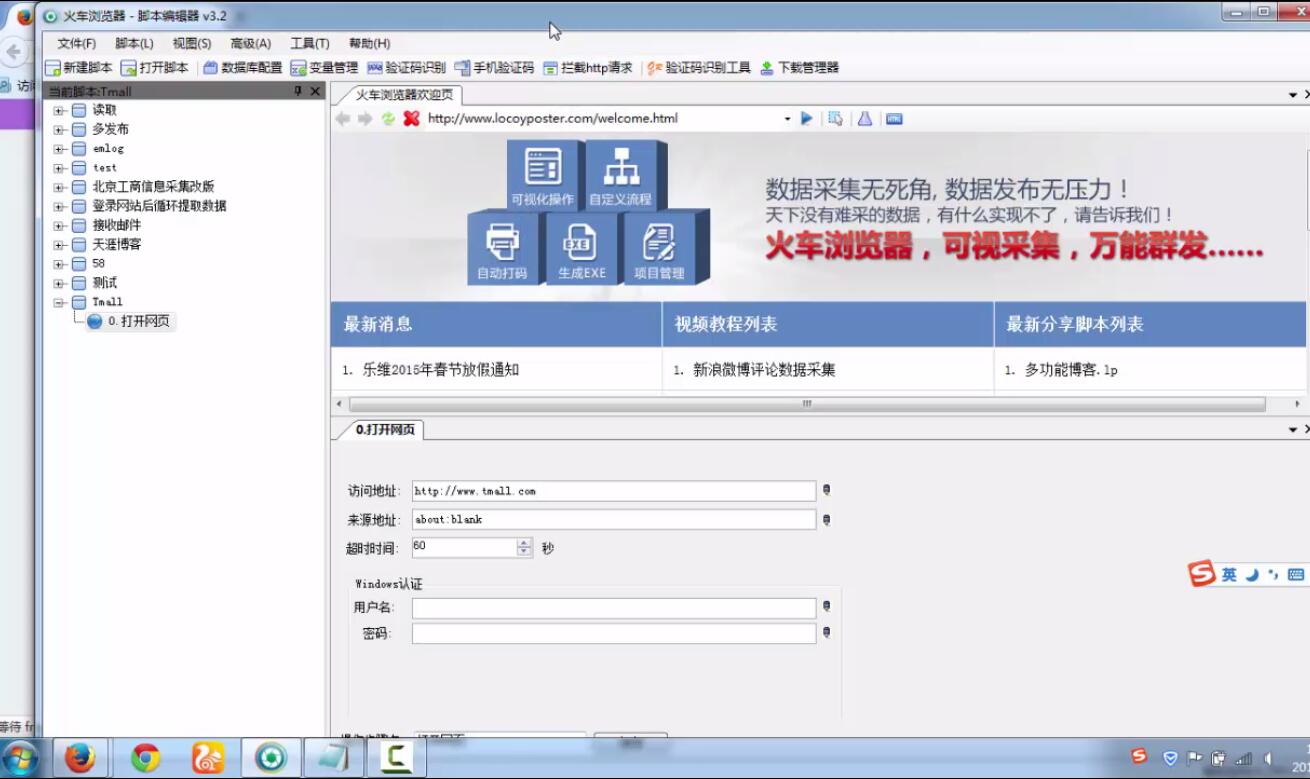Open the 新浪微博评论数据采集 tutorial link
1310x779 pixels.
[764, 370]
